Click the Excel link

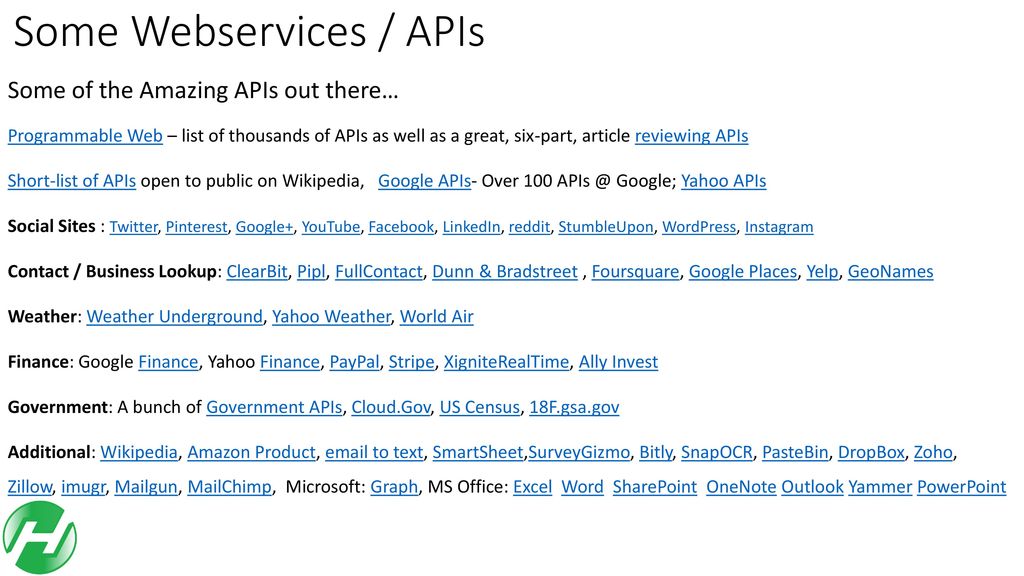[x=533, y=487]
